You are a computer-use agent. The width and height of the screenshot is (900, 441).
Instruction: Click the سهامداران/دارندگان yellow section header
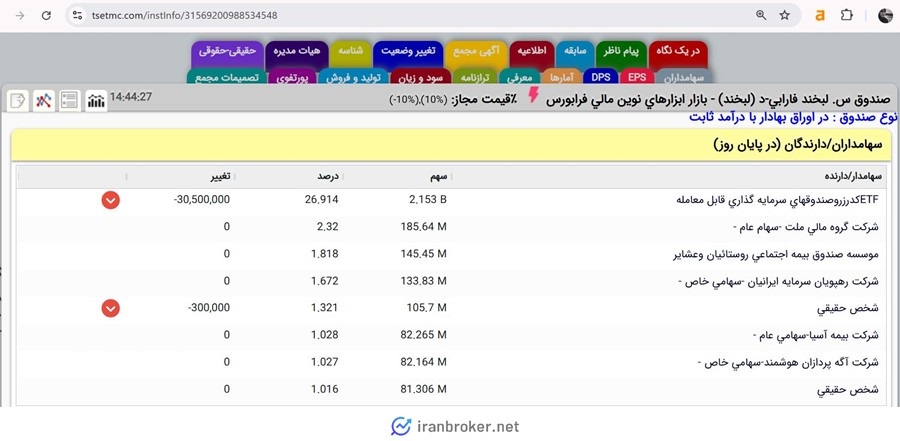[453, 145]
